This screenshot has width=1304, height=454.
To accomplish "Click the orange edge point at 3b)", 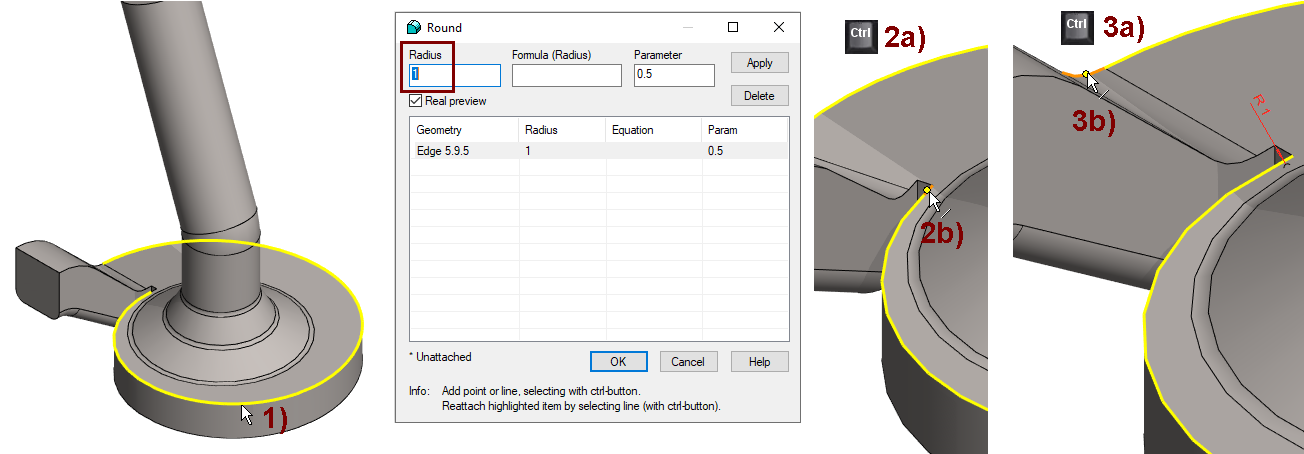I will [1086, 74].
